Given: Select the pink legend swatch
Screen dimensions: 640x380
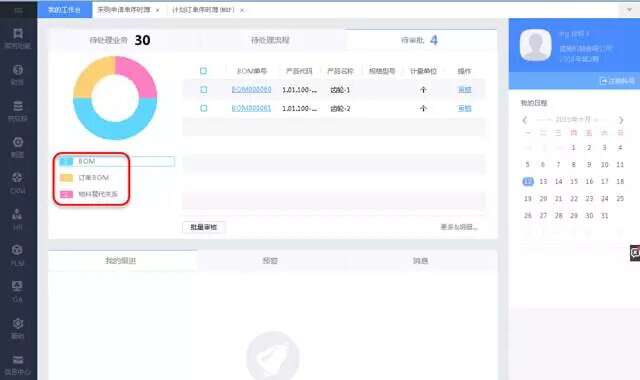Looking at the screenshot, I should point(66,194).
